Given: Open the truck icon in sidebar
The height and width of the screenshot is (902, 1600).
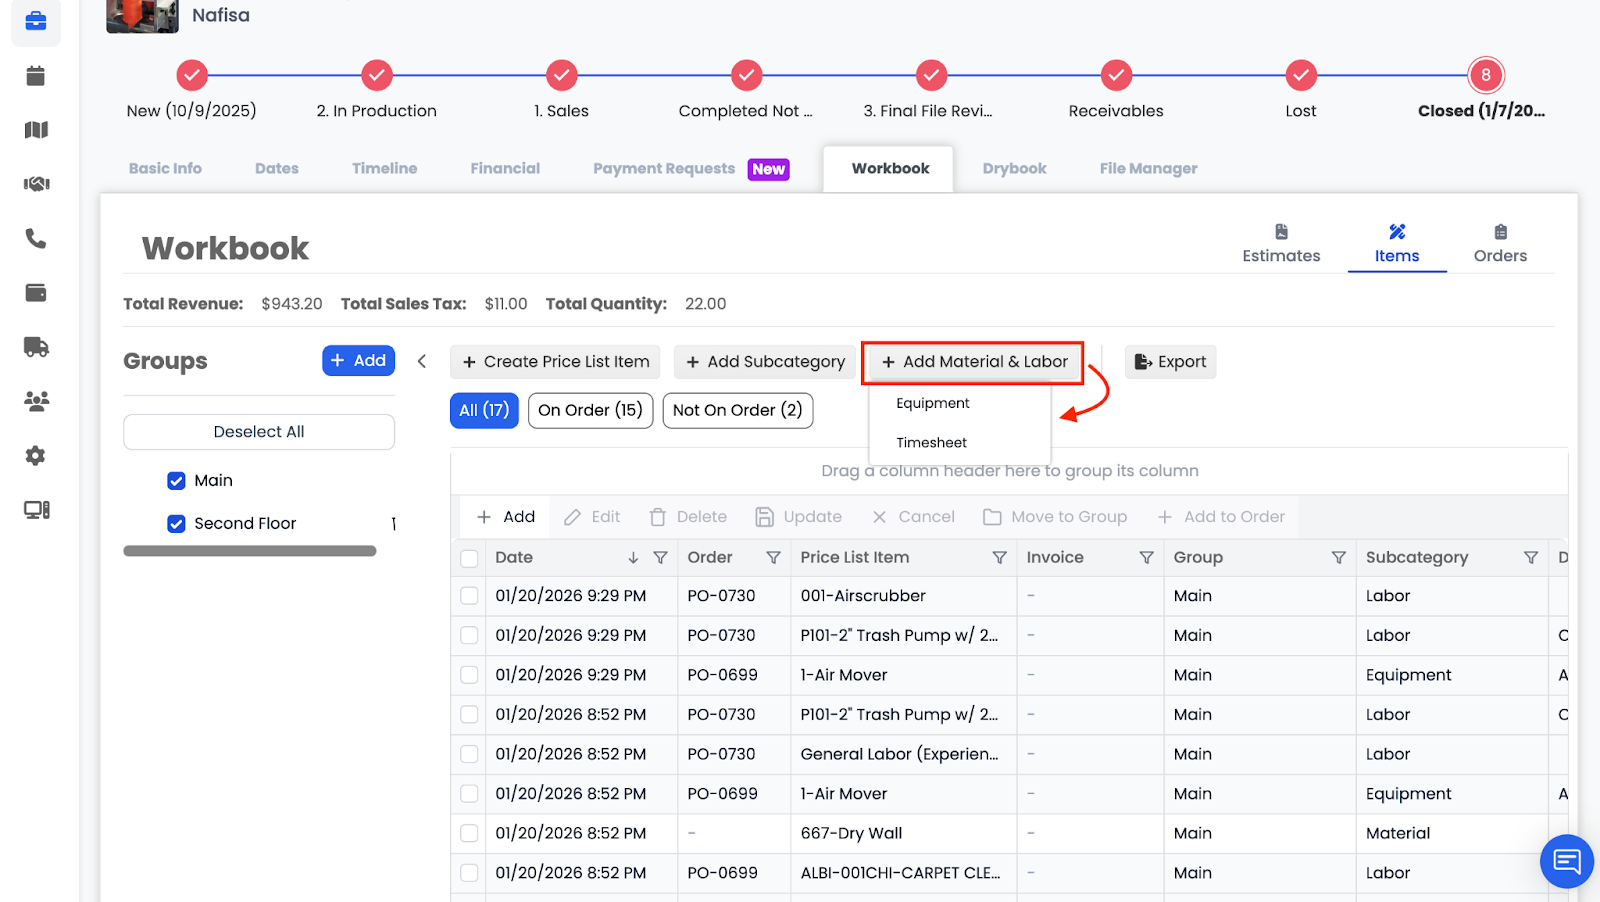Looking at the screenshot, I should tap(36, 347).
